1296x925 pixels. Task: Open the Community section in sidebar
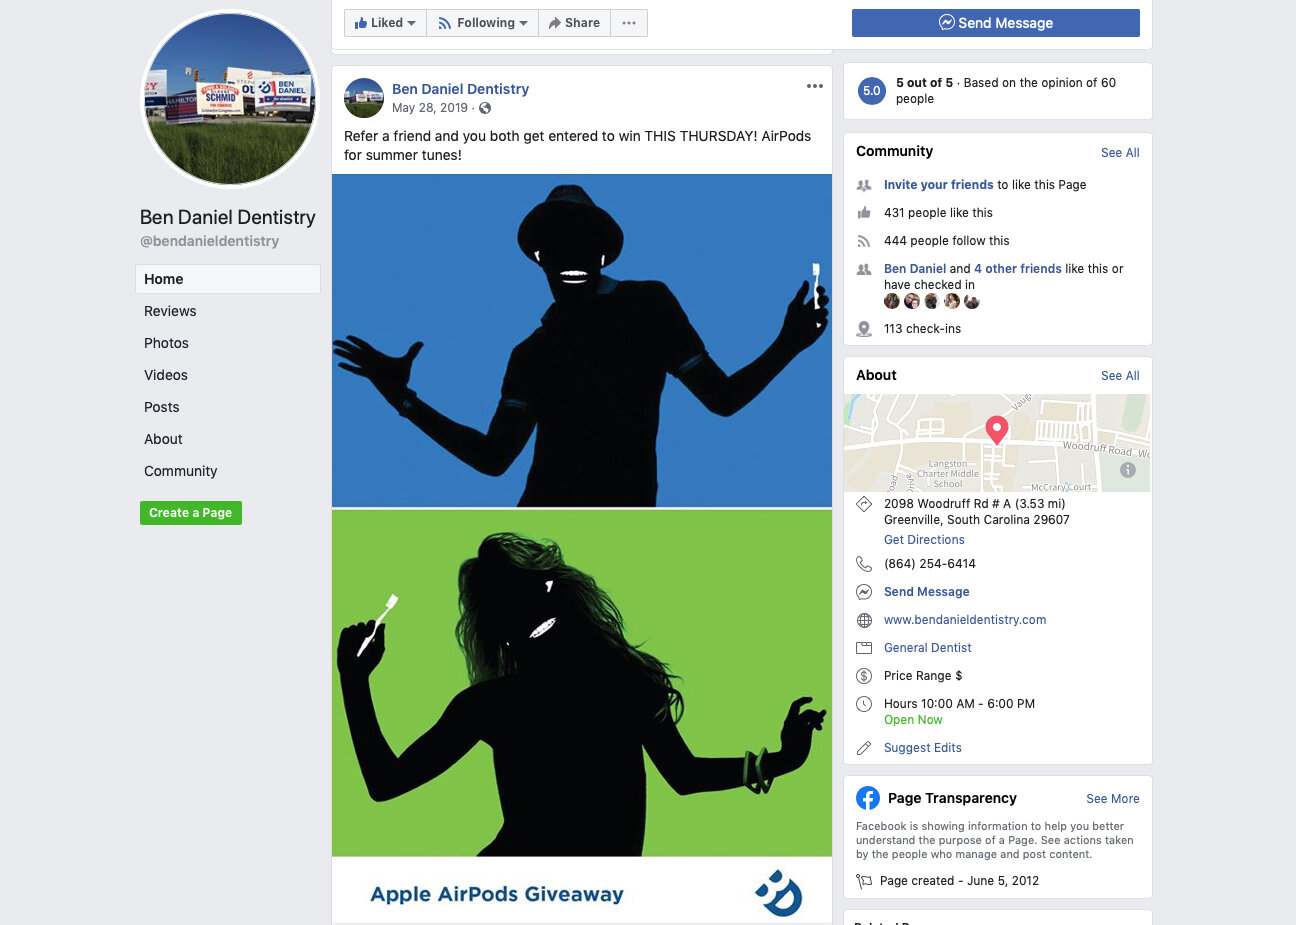pos(180,471)
